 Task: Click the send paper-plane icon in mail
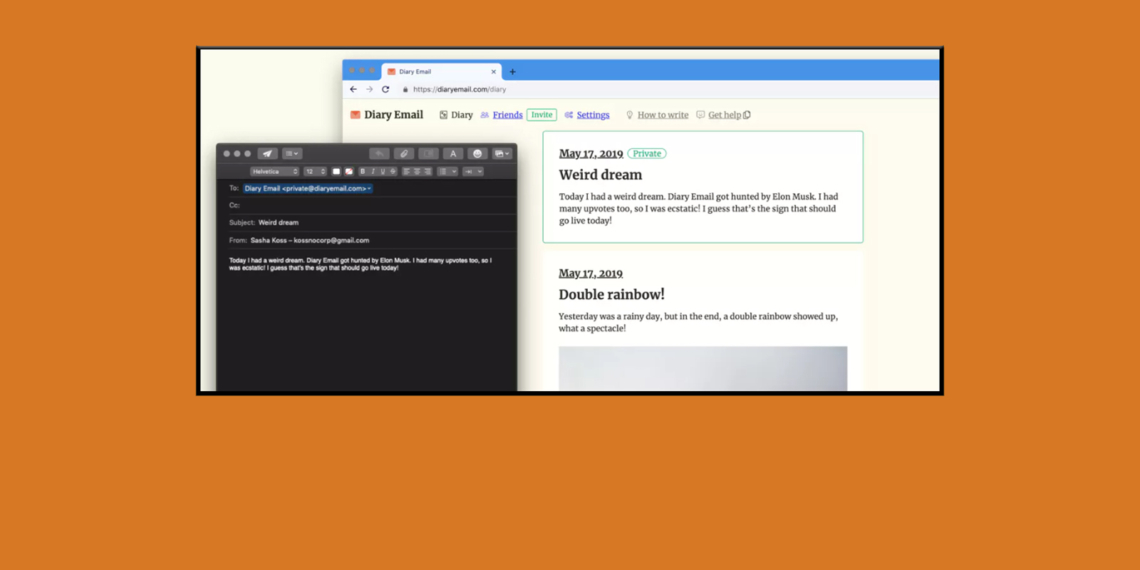pos(267,154)
